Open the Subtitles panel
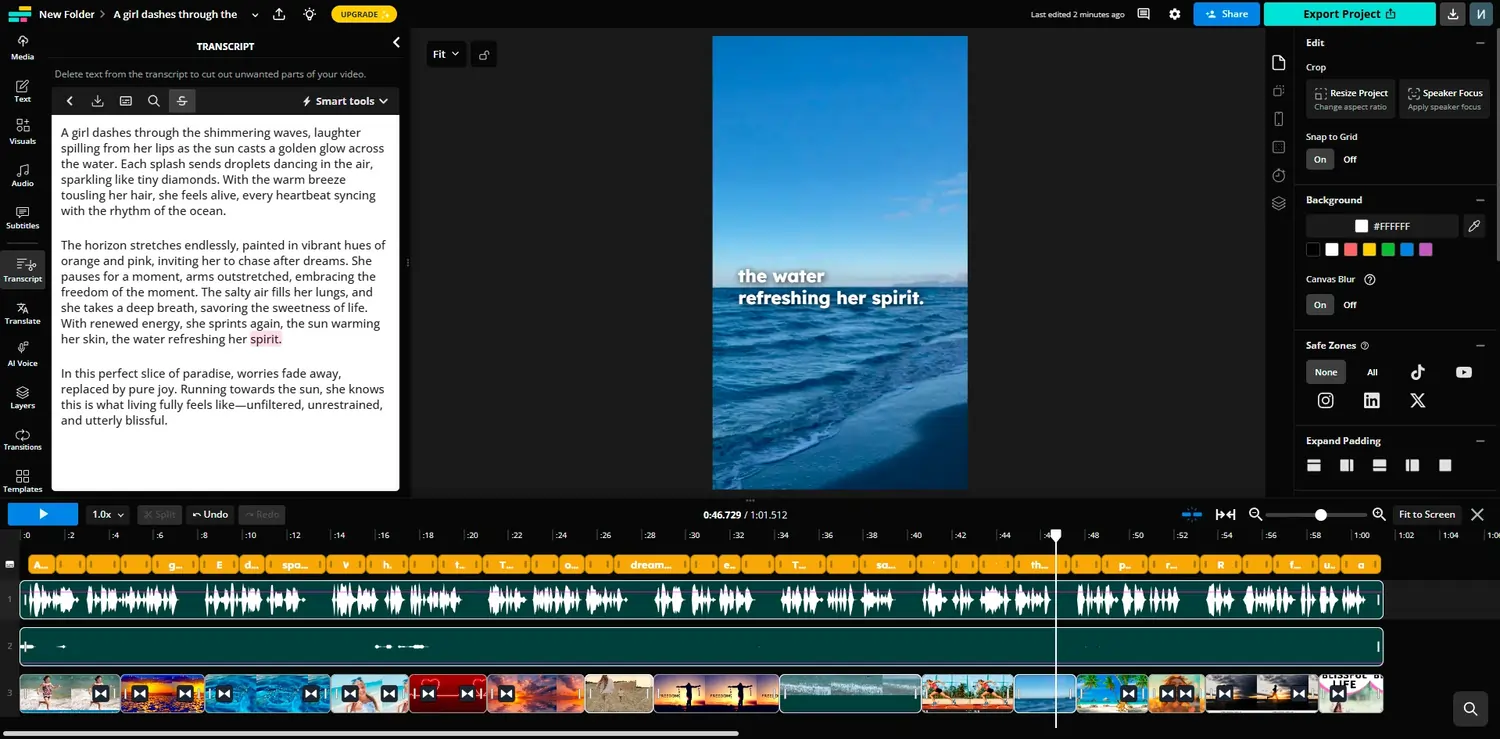 click(22, 217)
